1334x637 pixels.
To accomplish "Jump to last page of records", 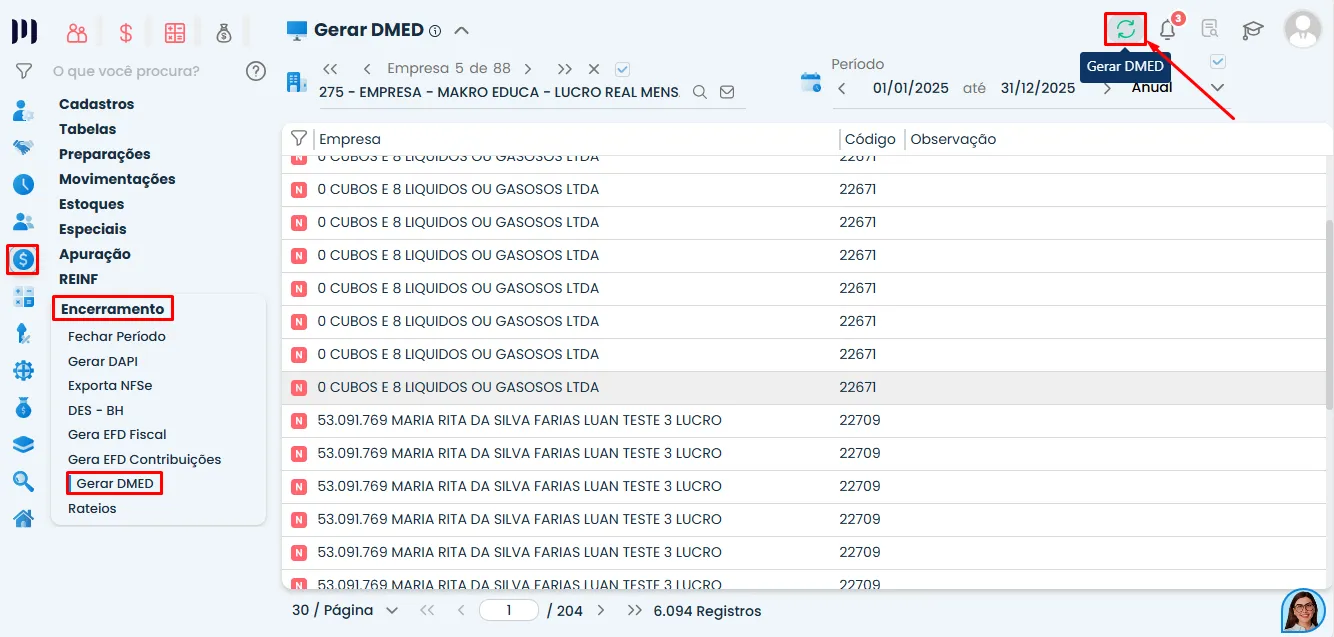I will coord(634,610).
